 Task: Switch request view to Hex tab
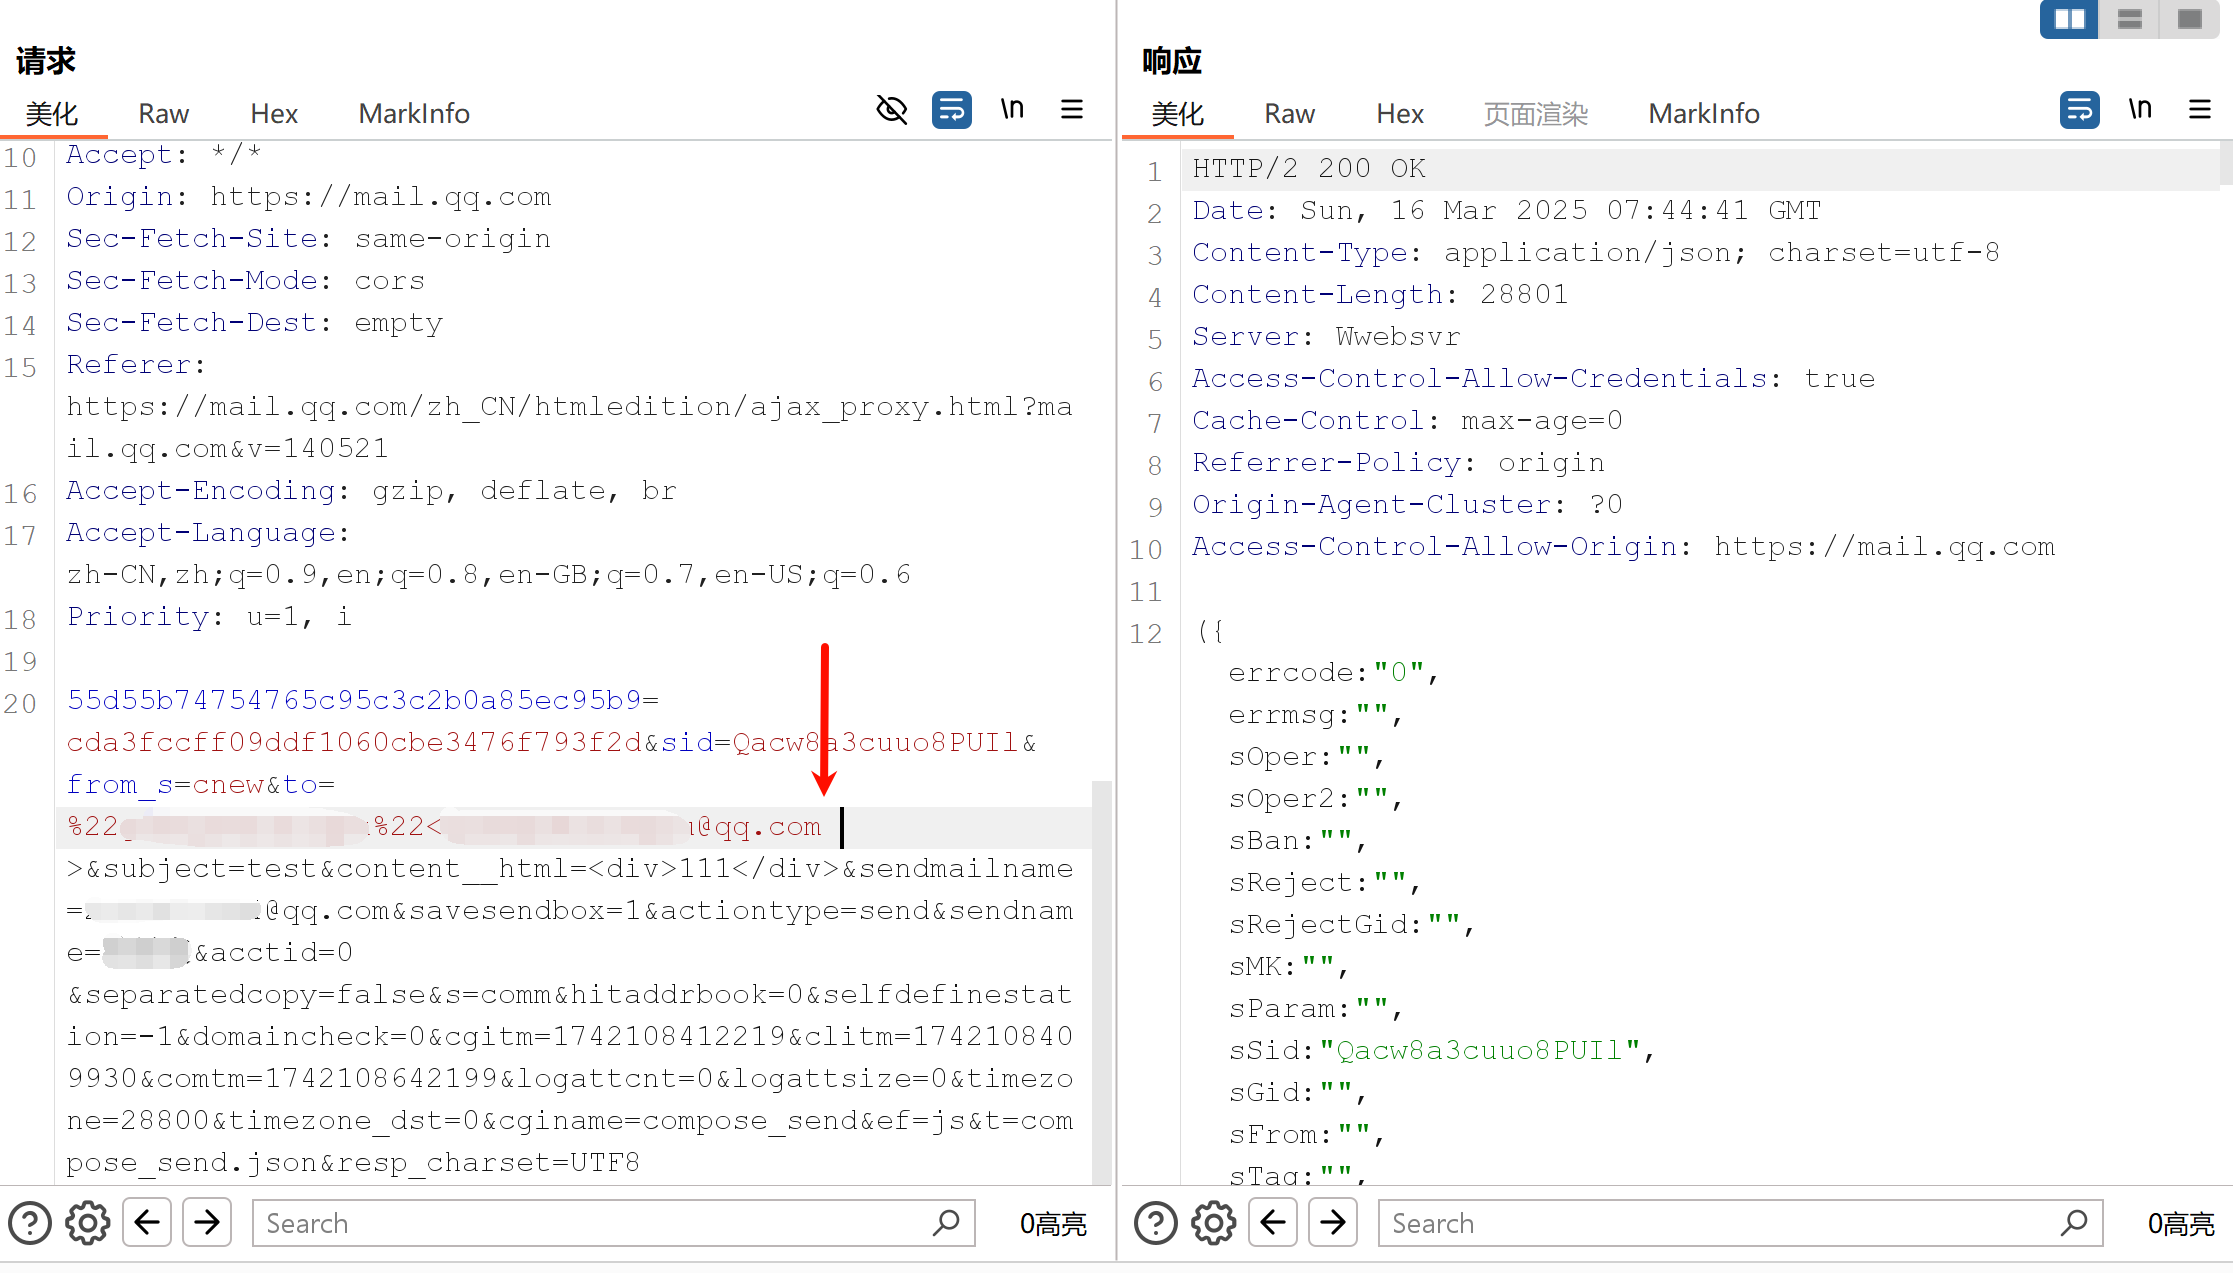(x=274, y=114)
